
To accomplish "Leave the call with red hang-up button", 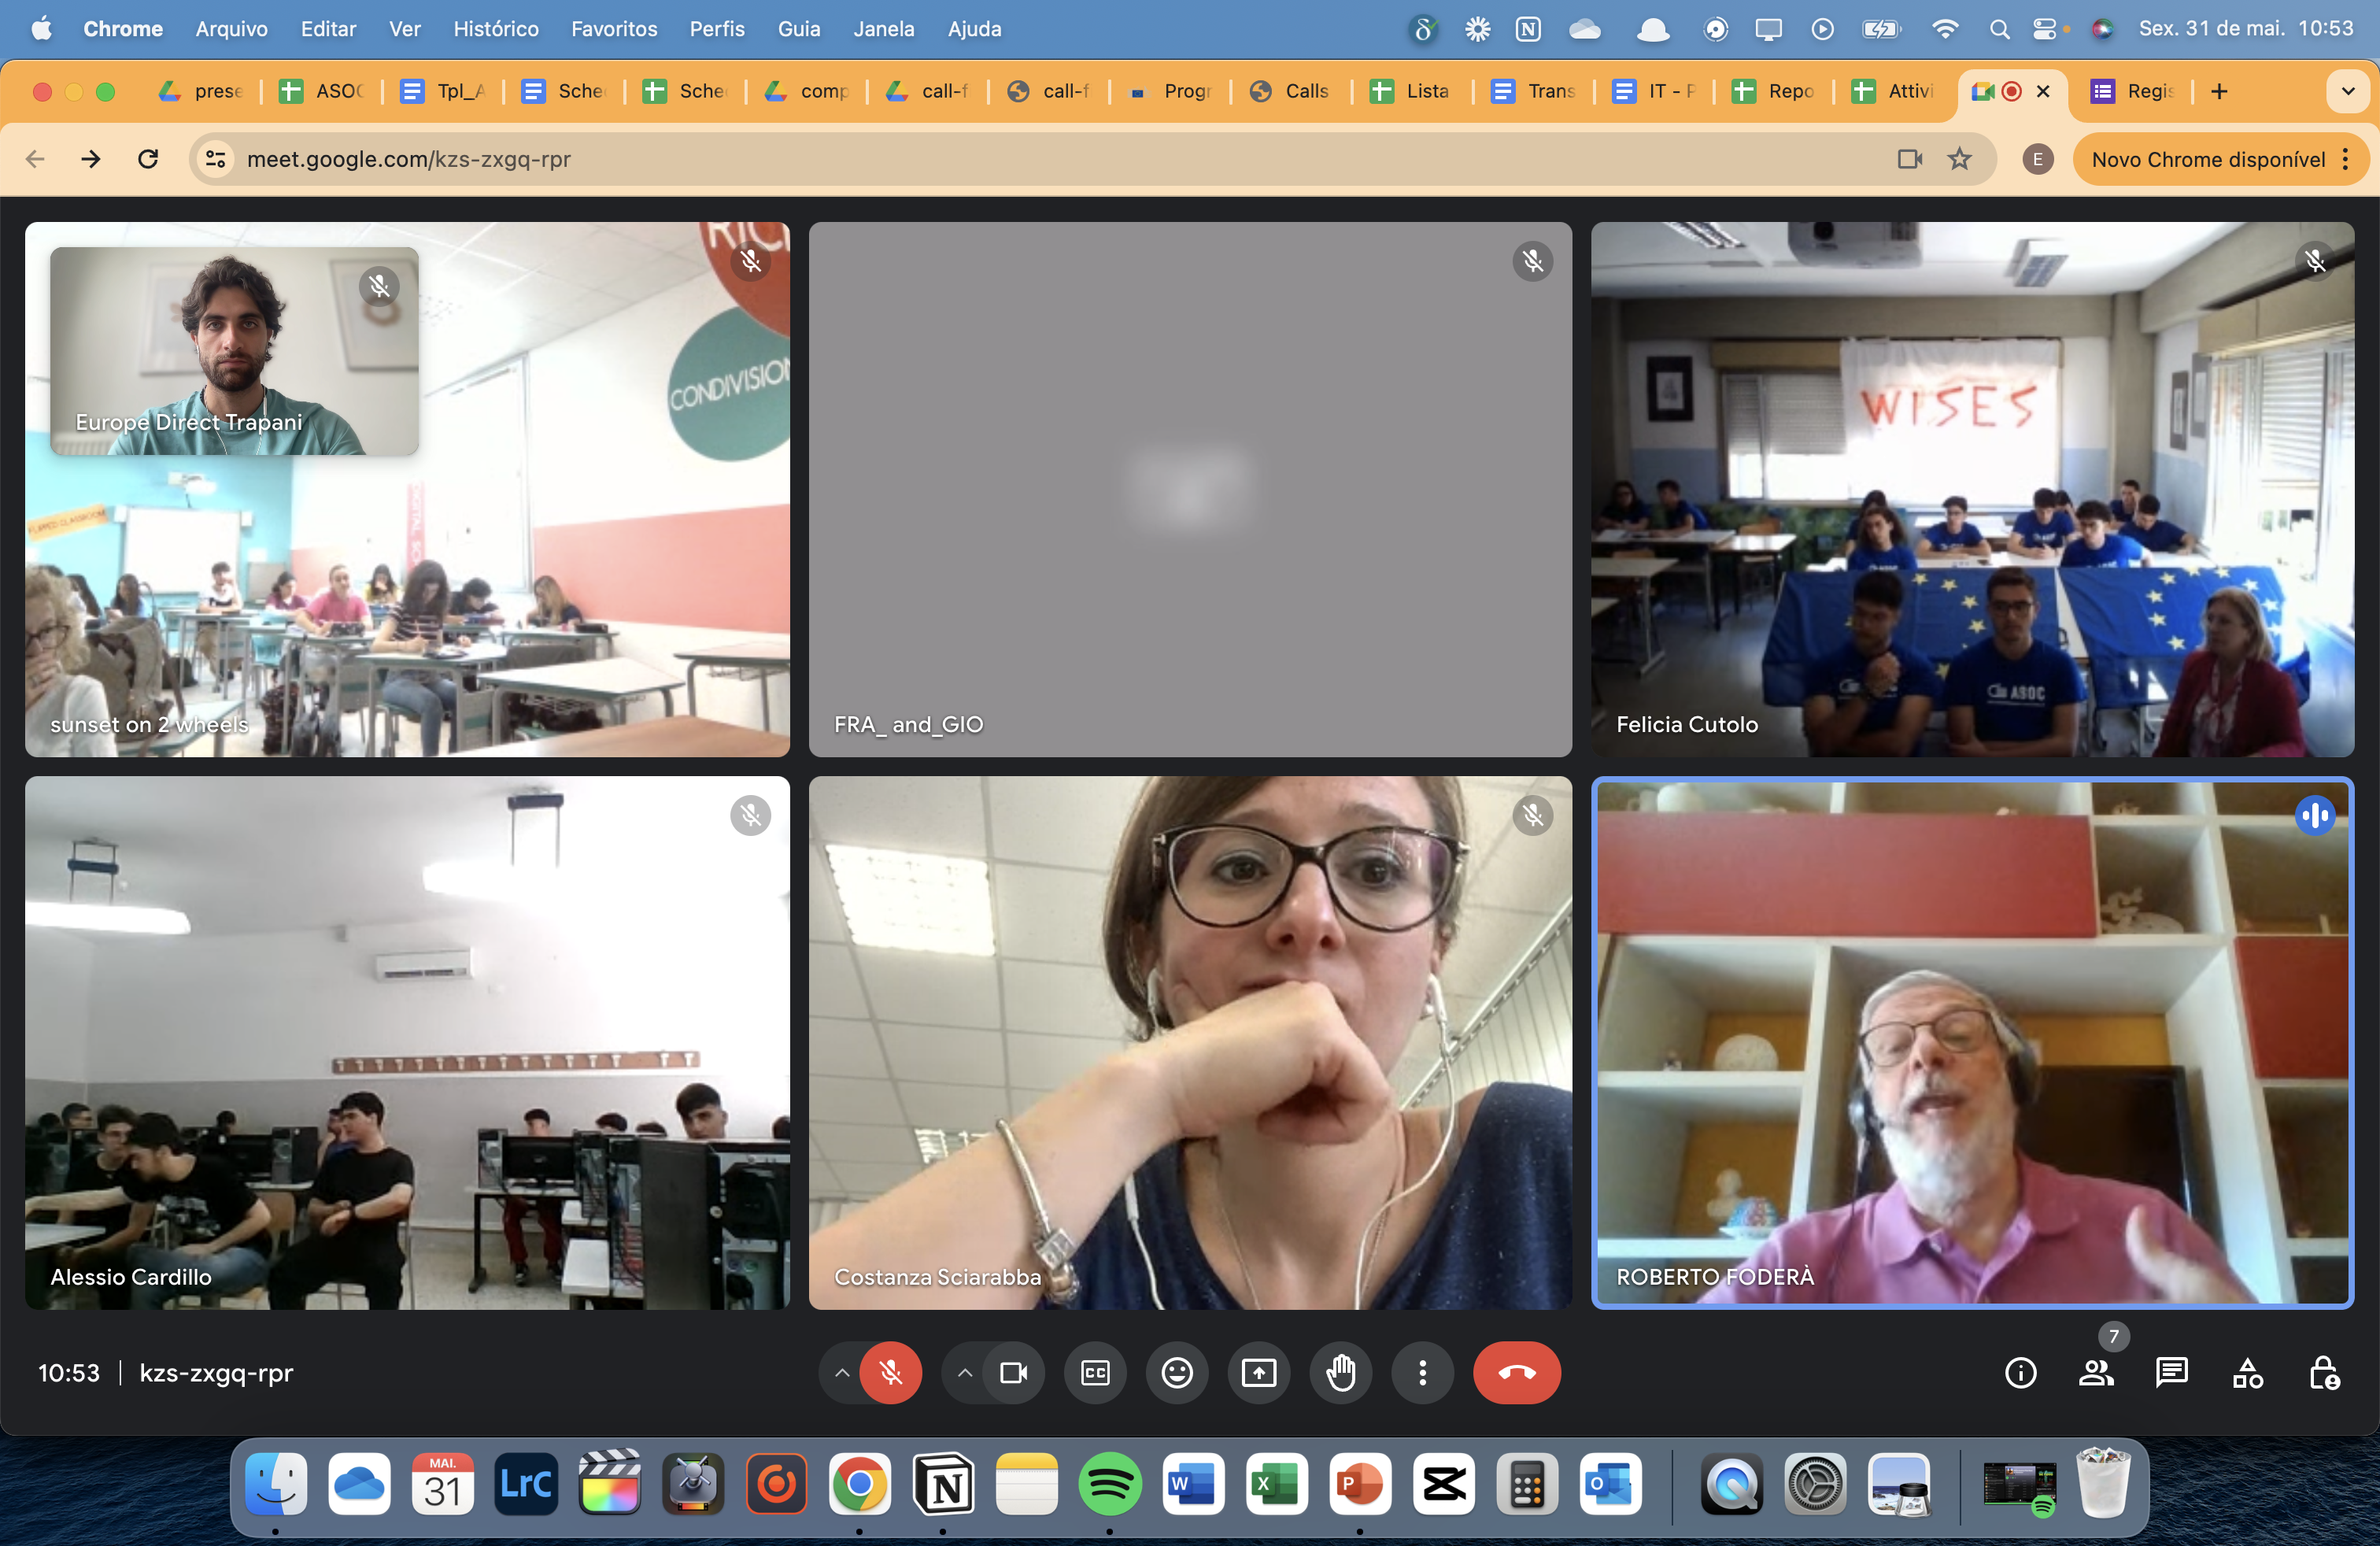I will [x=1516, y=1373].
